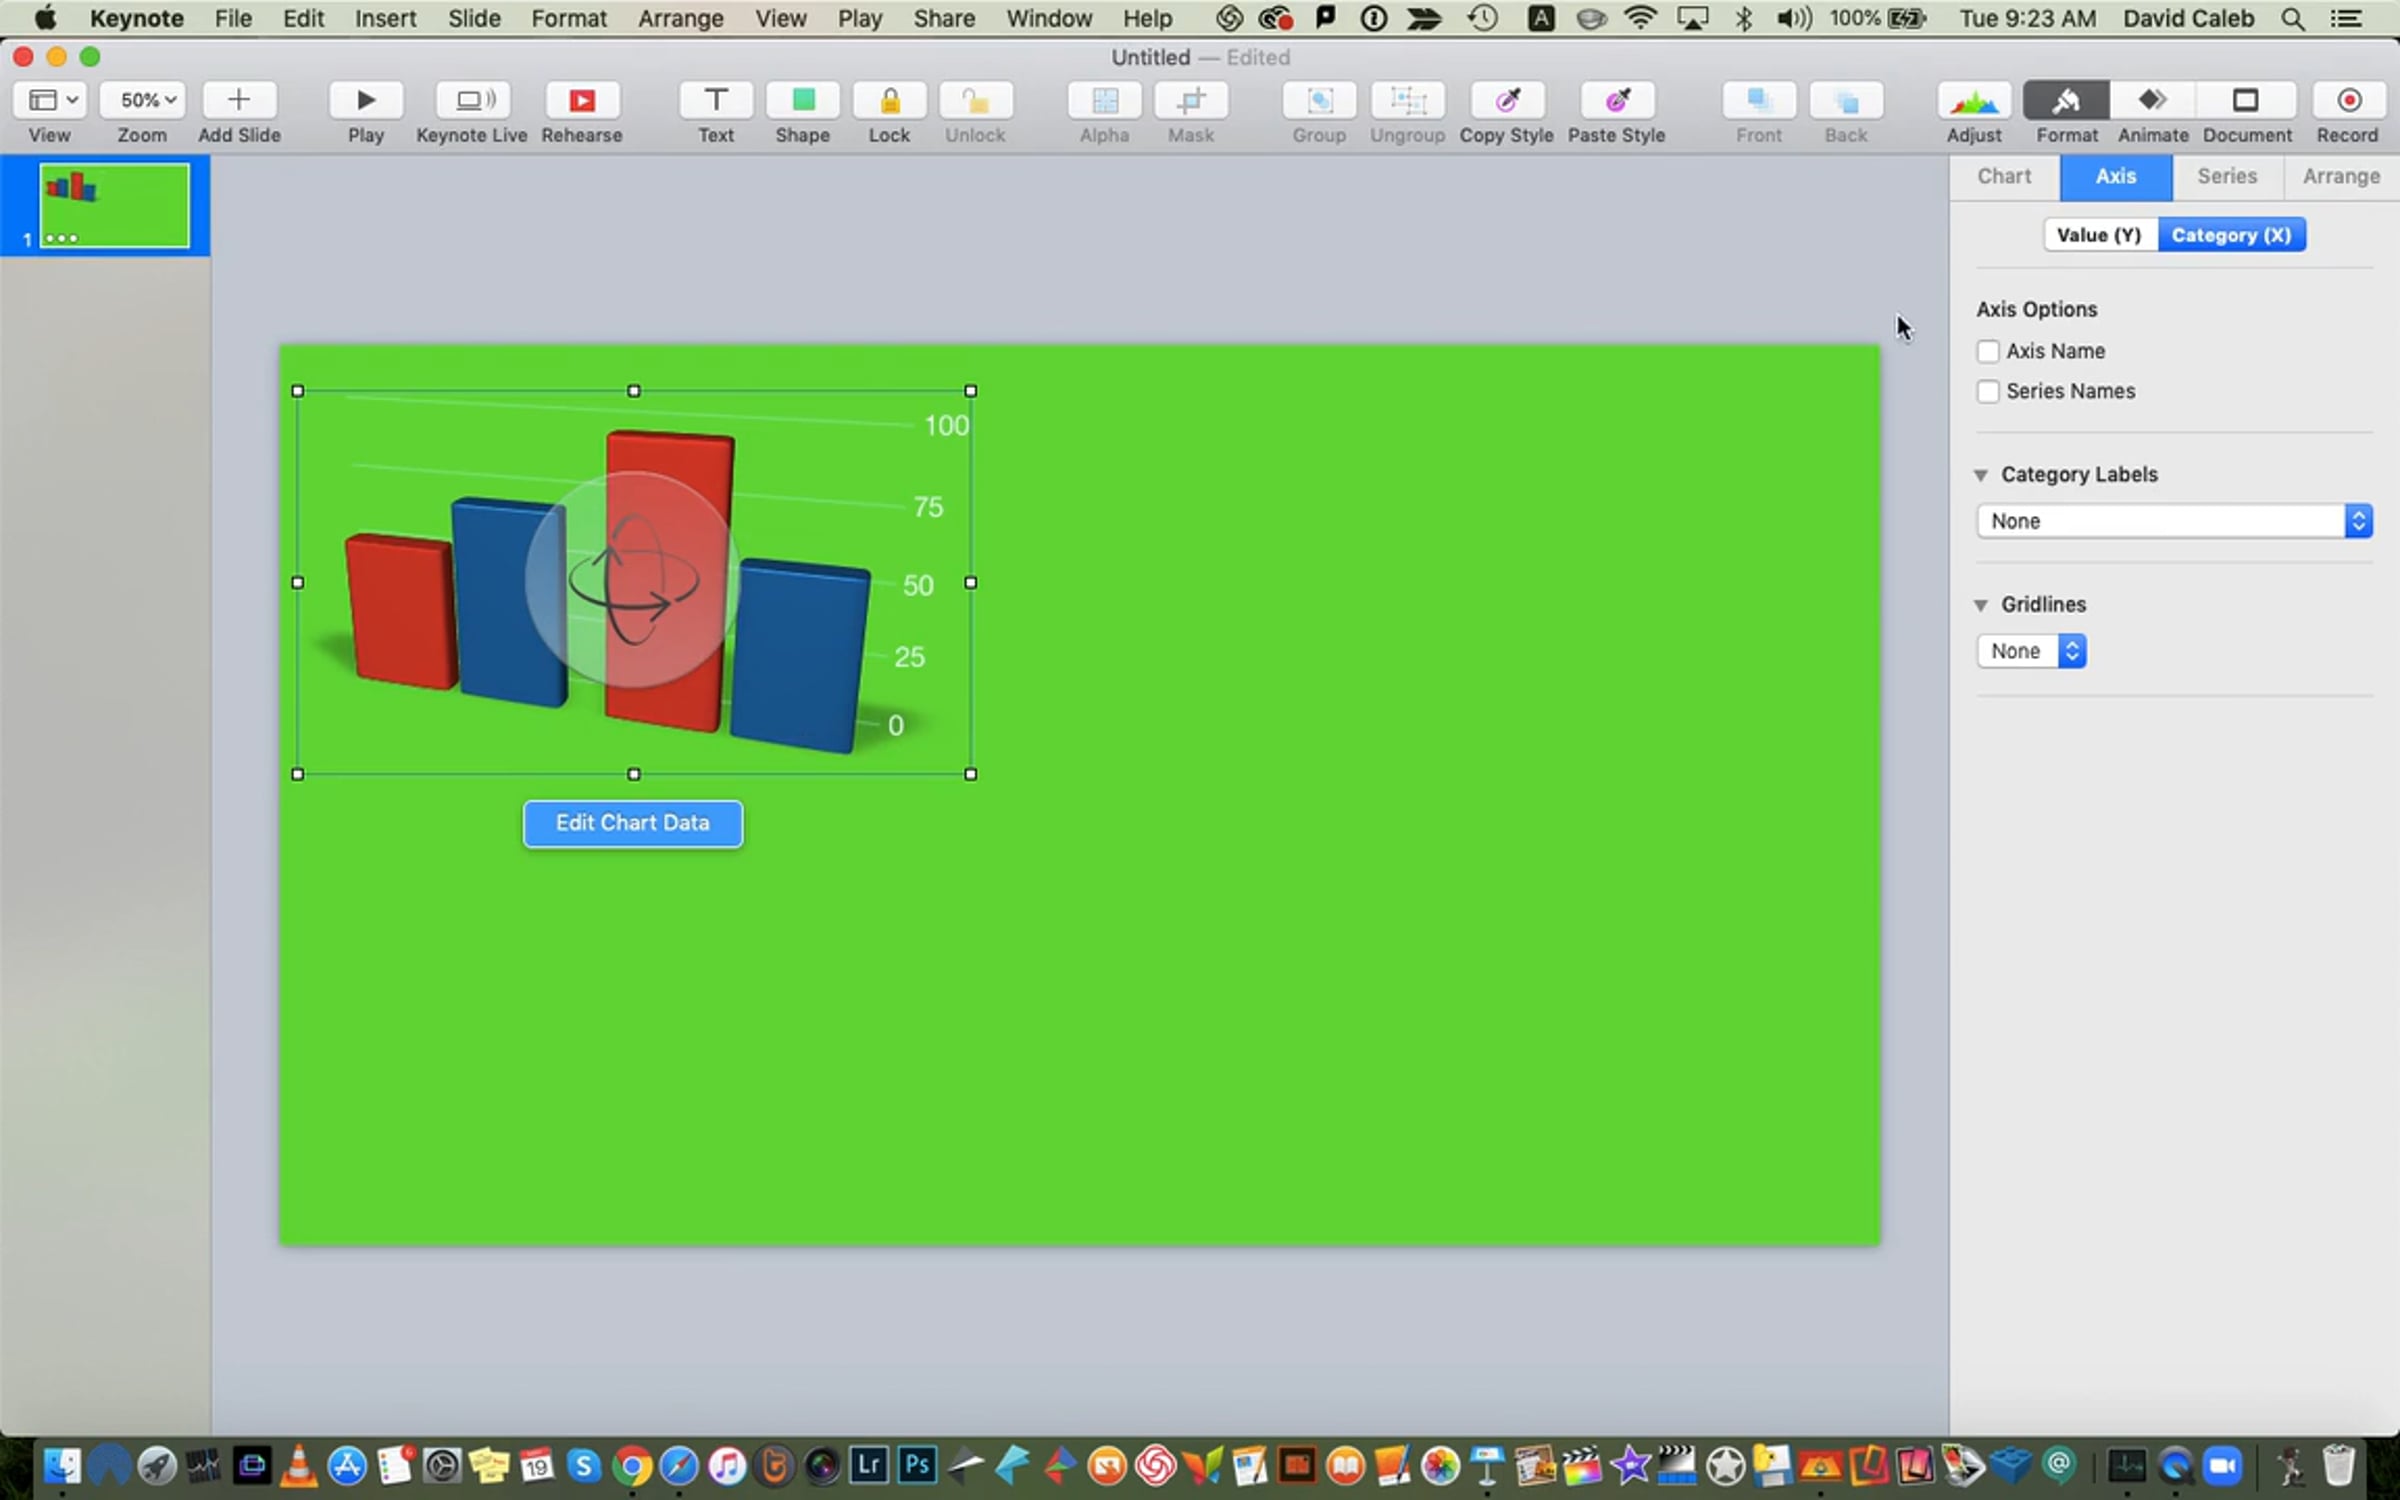This screenshot has height=1500, width=2400.
Task: Open the Category Labels dropdown
Action: point(2173,521)
